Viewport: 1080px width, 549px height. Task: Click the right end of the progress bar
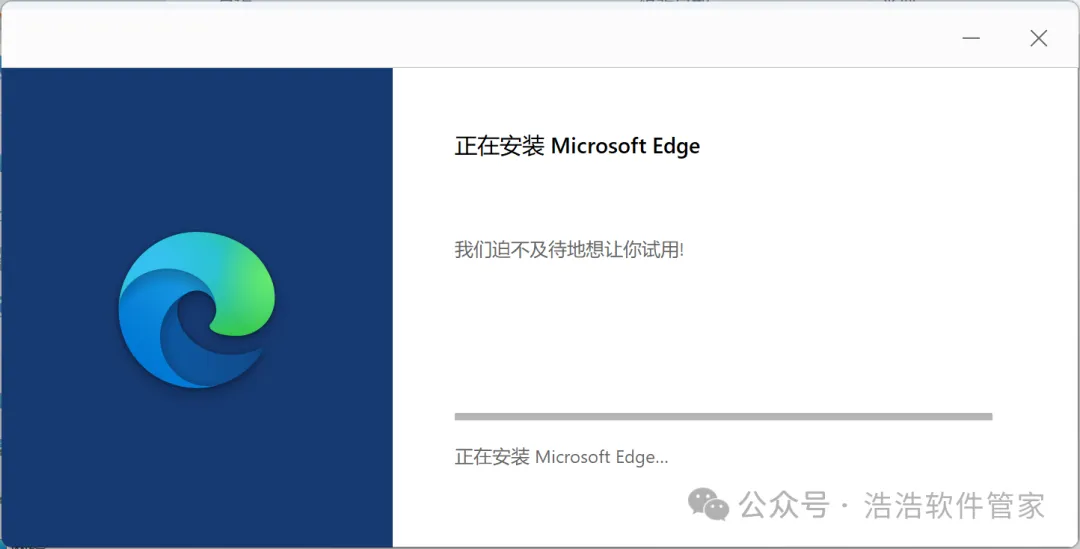pyautogui.click(x=986, y=416)
